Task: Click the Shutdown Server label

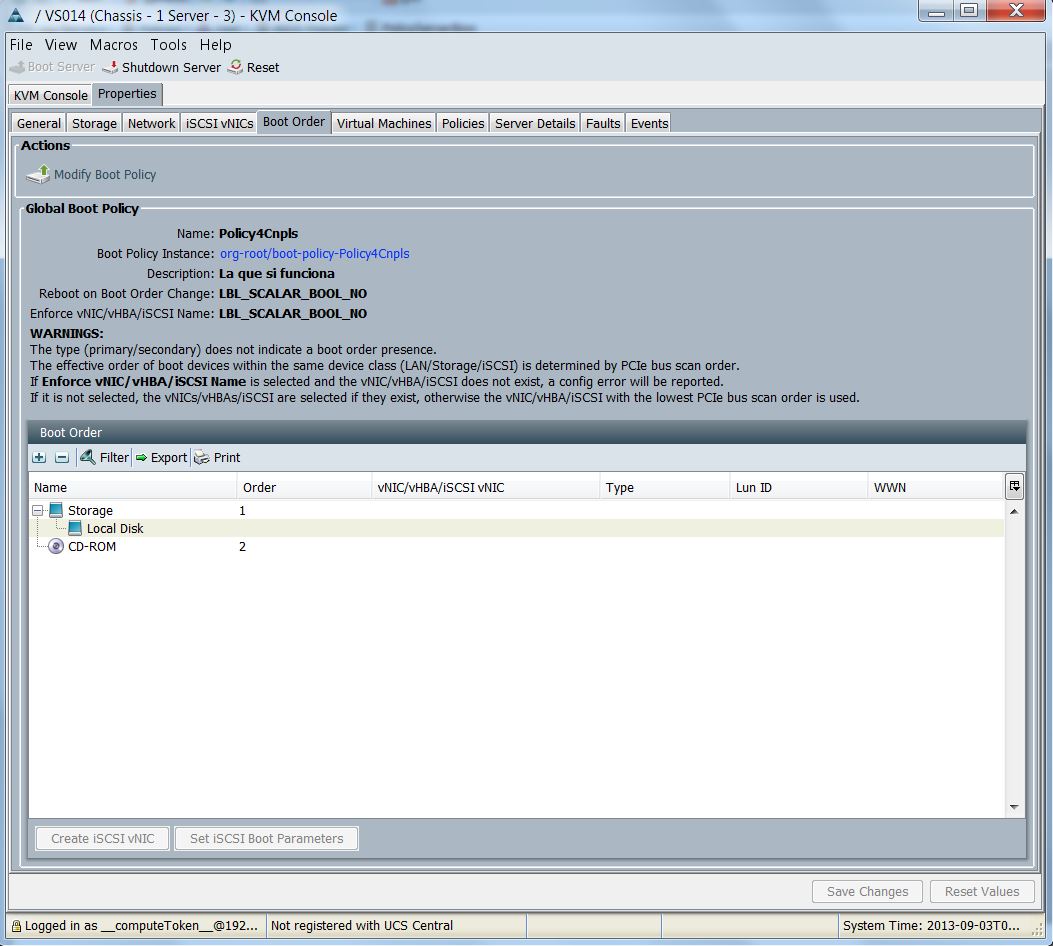Action: point(171,68)
